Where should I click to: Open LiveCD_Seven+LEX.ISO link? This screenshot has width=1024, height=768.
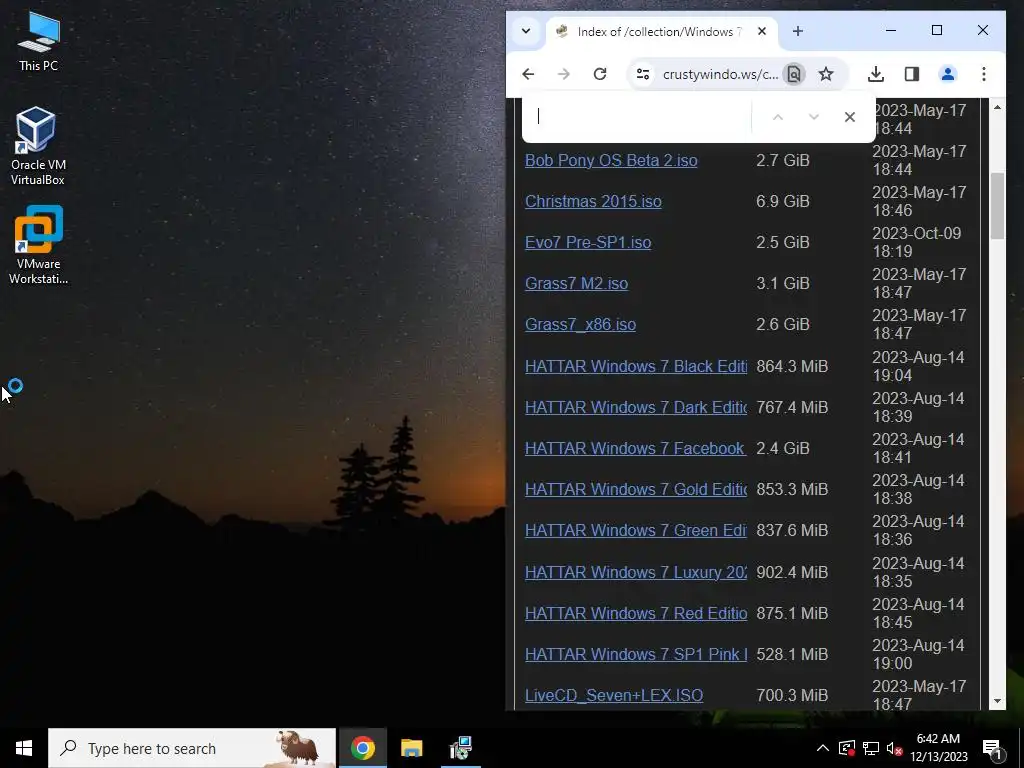click(x=614, y=696)
